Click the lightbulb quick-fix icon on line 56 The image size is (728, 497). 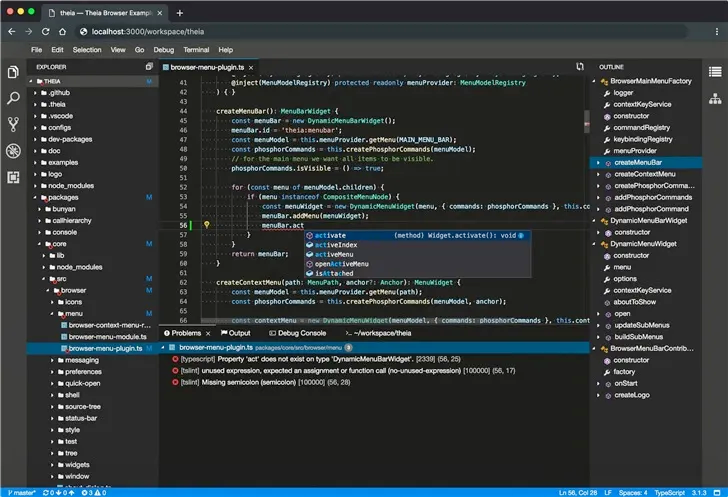(x=207, y=225)
